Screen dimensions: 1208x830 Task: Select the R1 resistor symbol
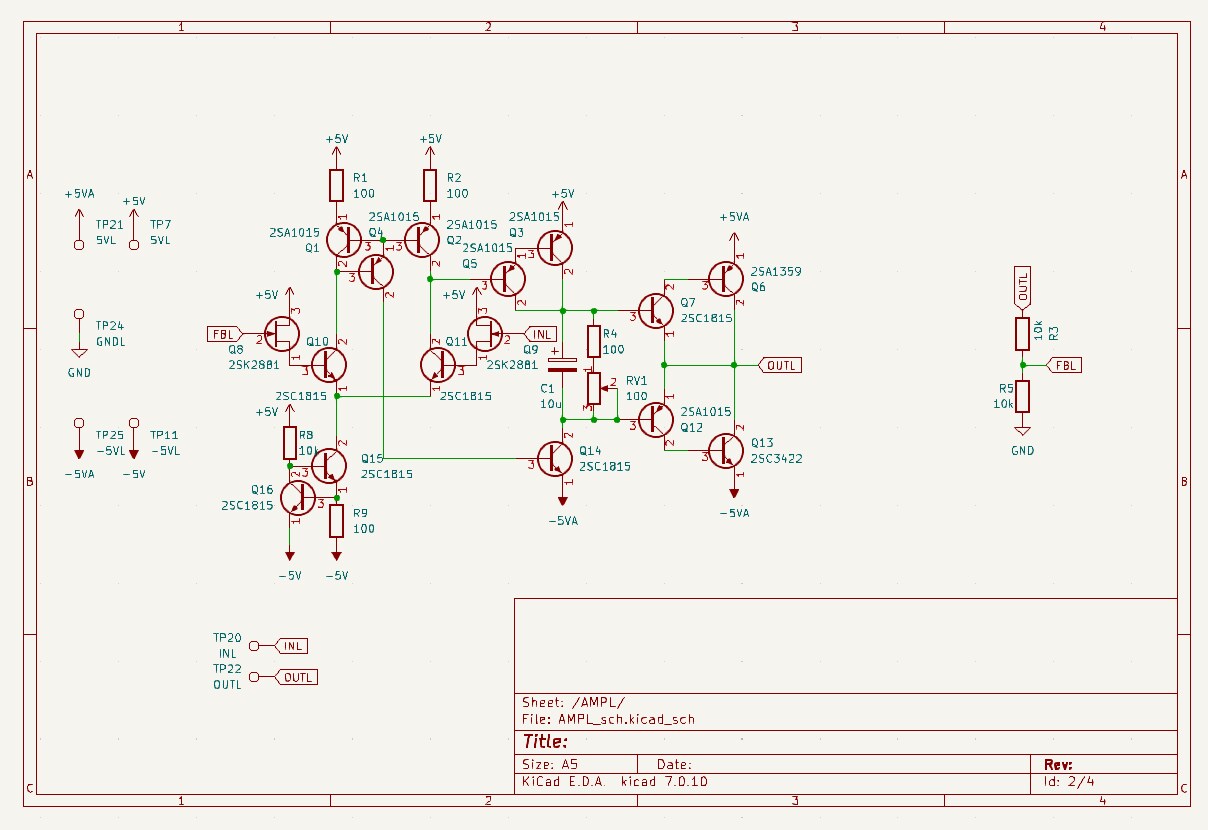[337, 185]
